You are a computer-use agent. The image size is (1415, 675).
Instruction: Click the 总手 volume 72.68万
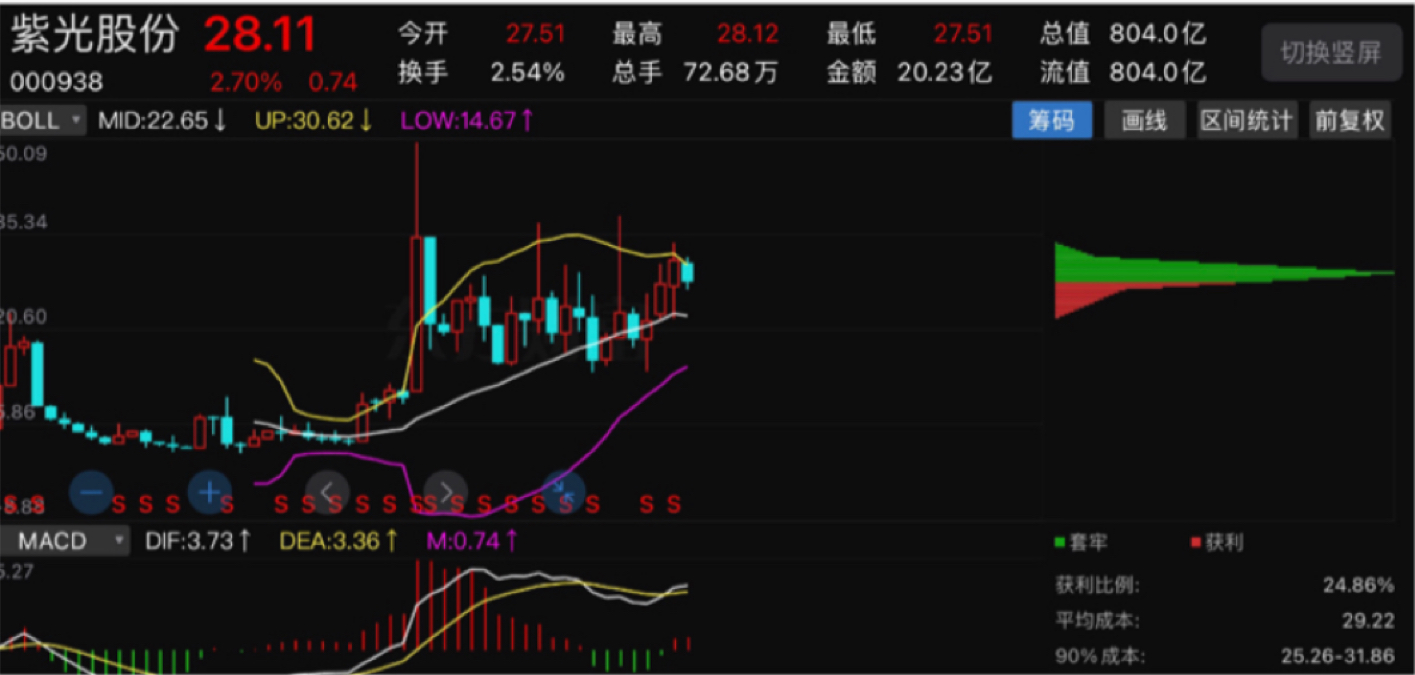[x=731, y=72]
